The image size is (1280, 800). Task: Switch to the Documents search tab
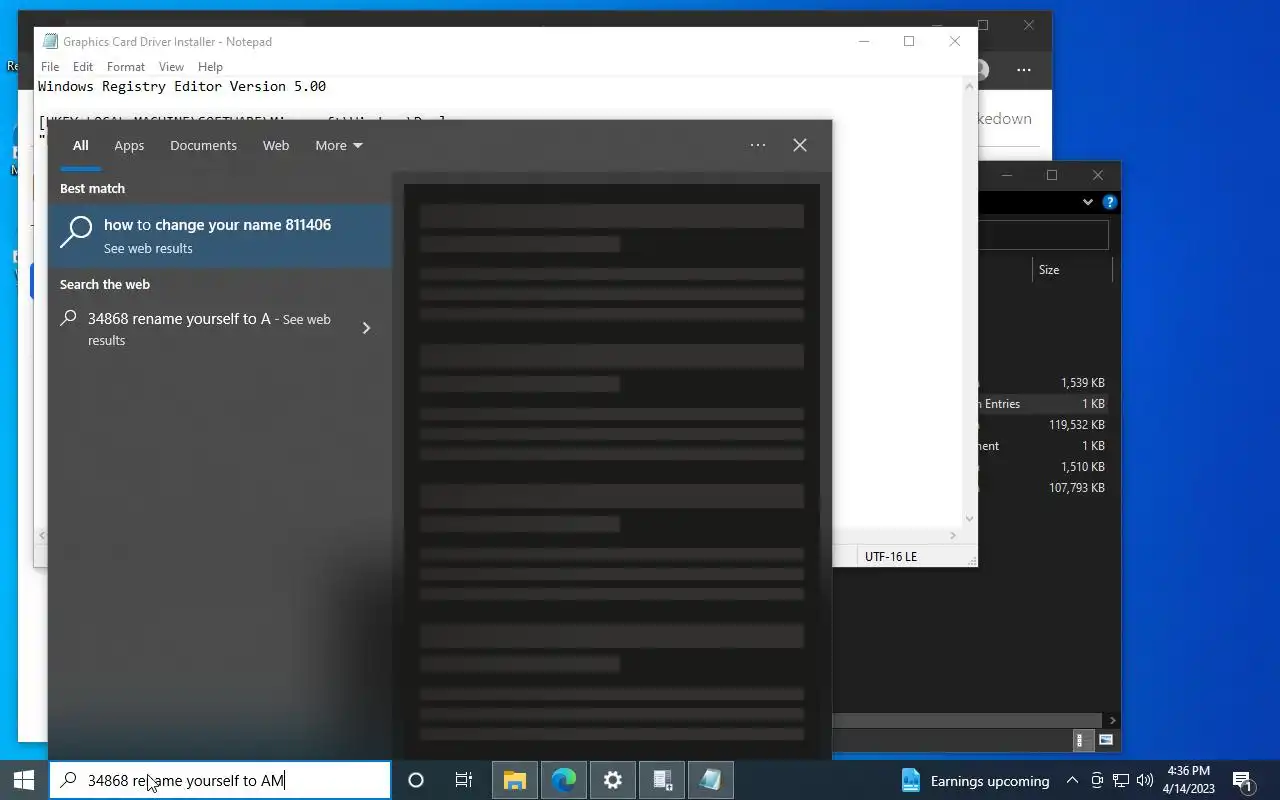(203, 145)
